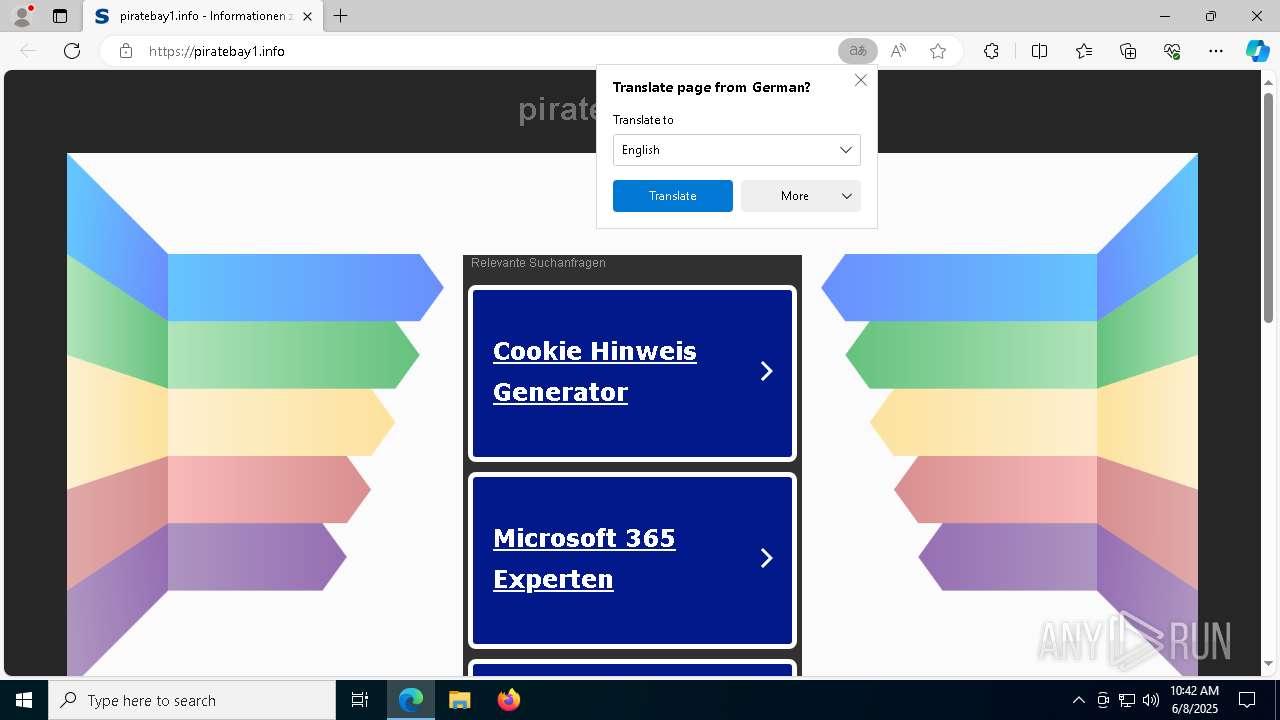Click the address bar URL

point(217,51)
